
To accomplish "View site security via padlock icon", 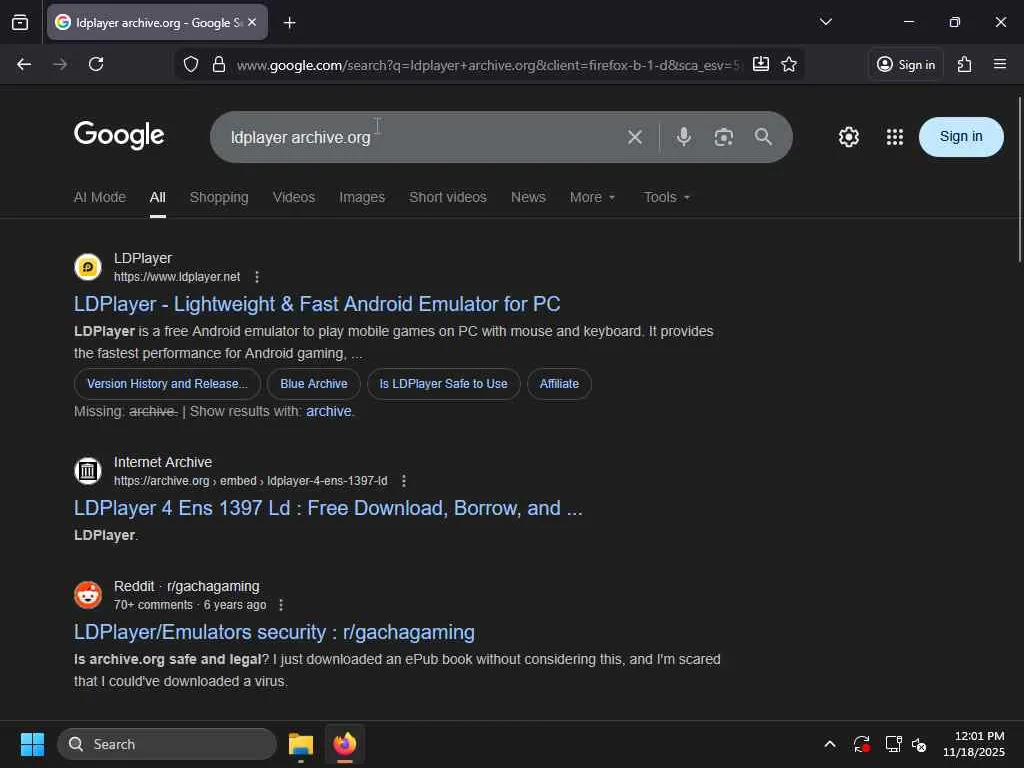I will pyautogui.click(x=219, y=65).
